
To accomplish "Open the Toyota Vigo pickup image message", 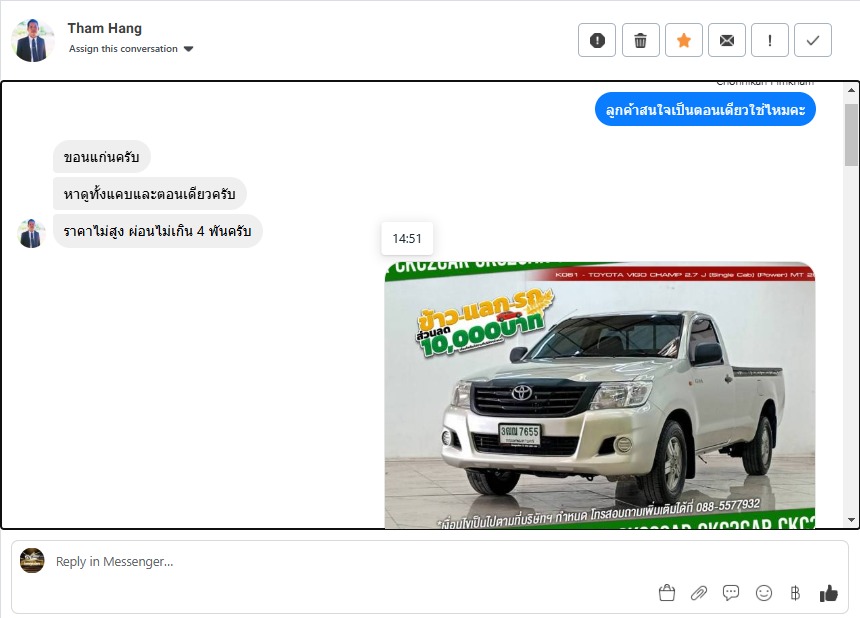I will 600,395.
